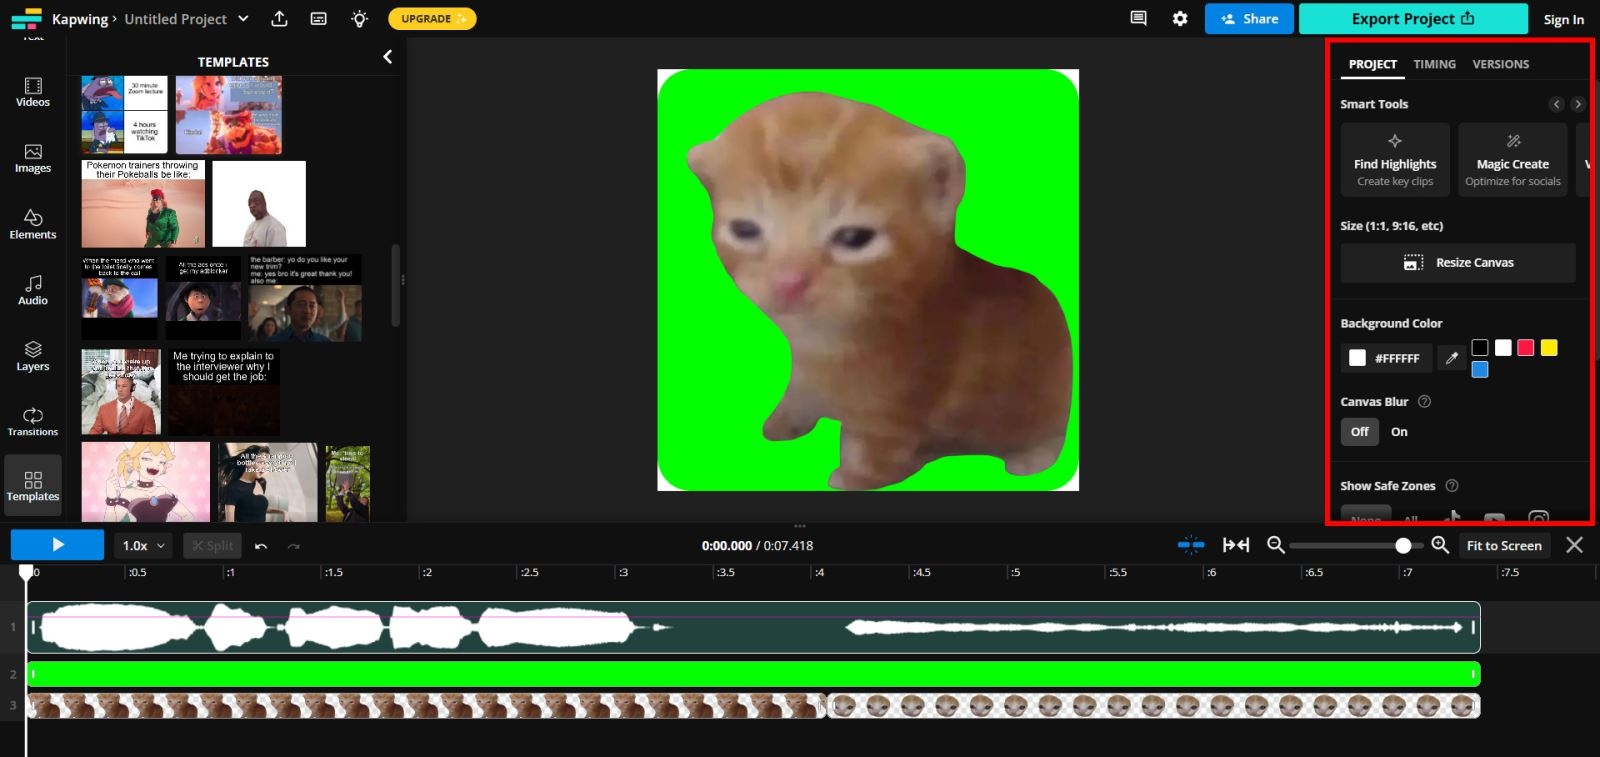Image resolution: width=1600 pixels, height=757 pixels.
Task: Click the lightbulb tips icon
Action: point(360,19)
